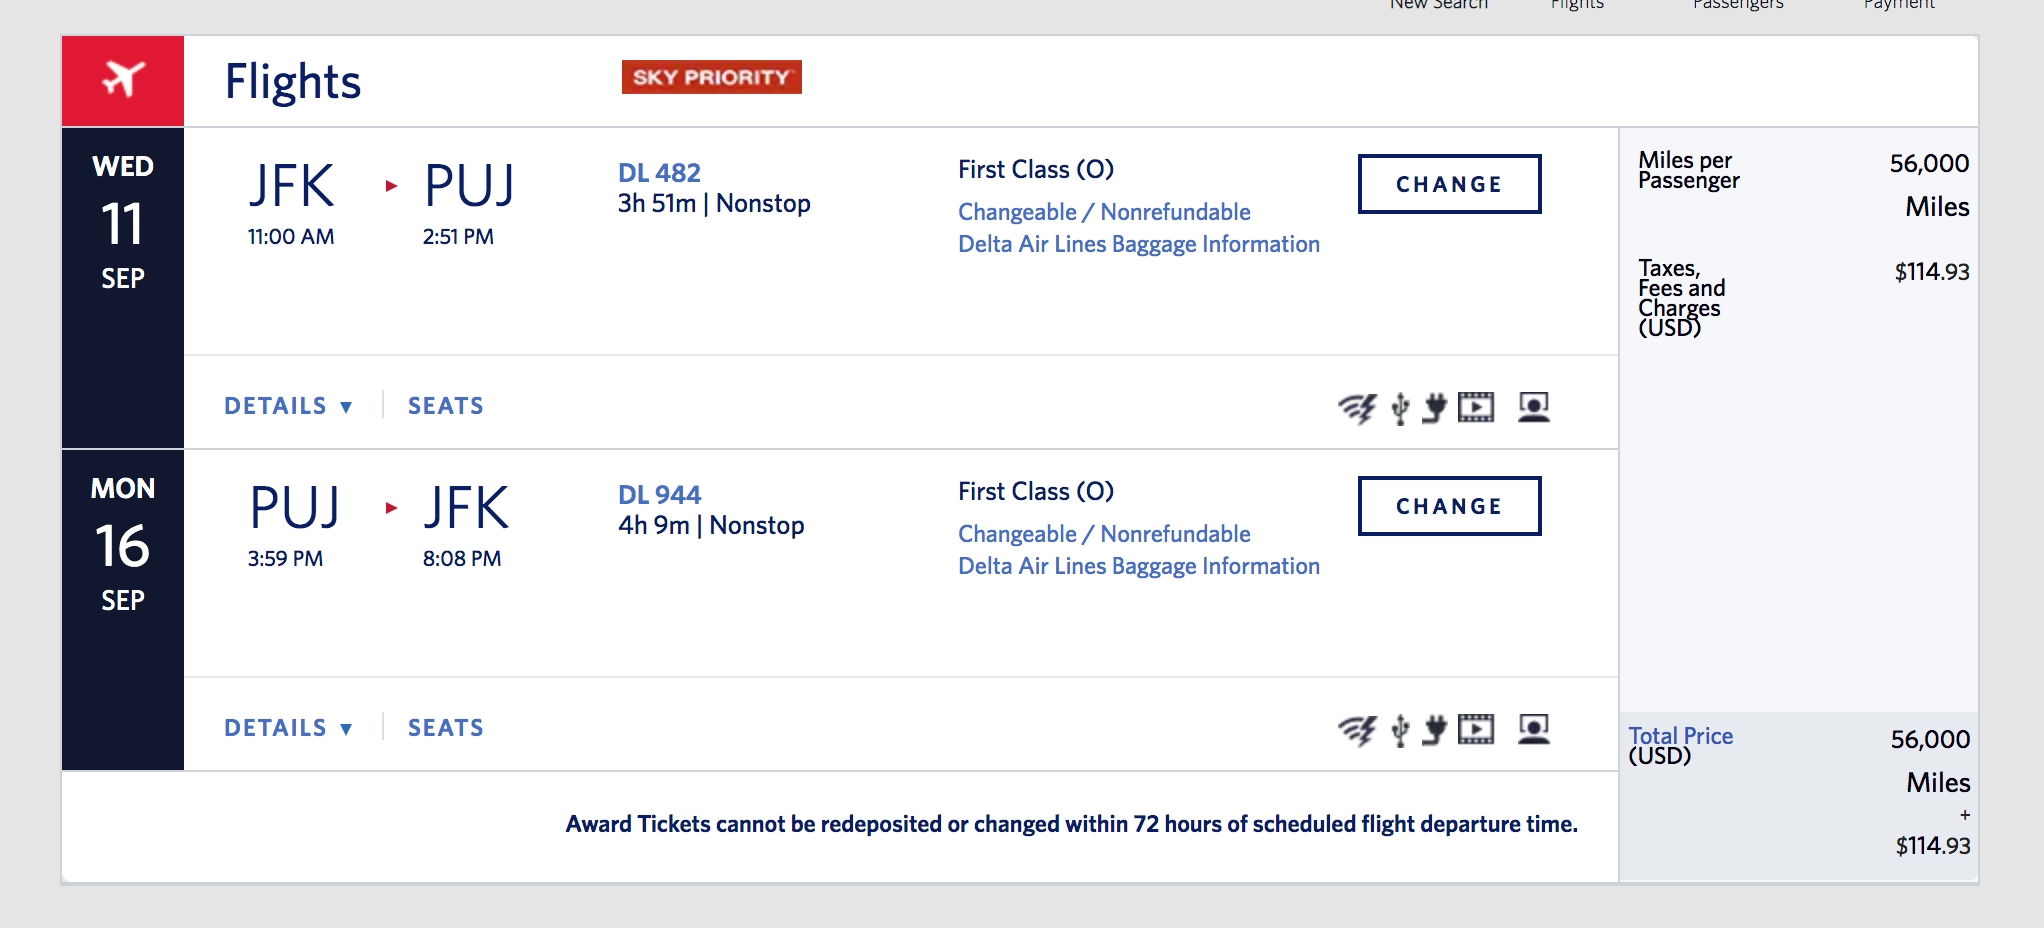Expand Details for the JFK to PUJ flight
This screenshot has width=2044, height=928.
click(x=288, y=406)
